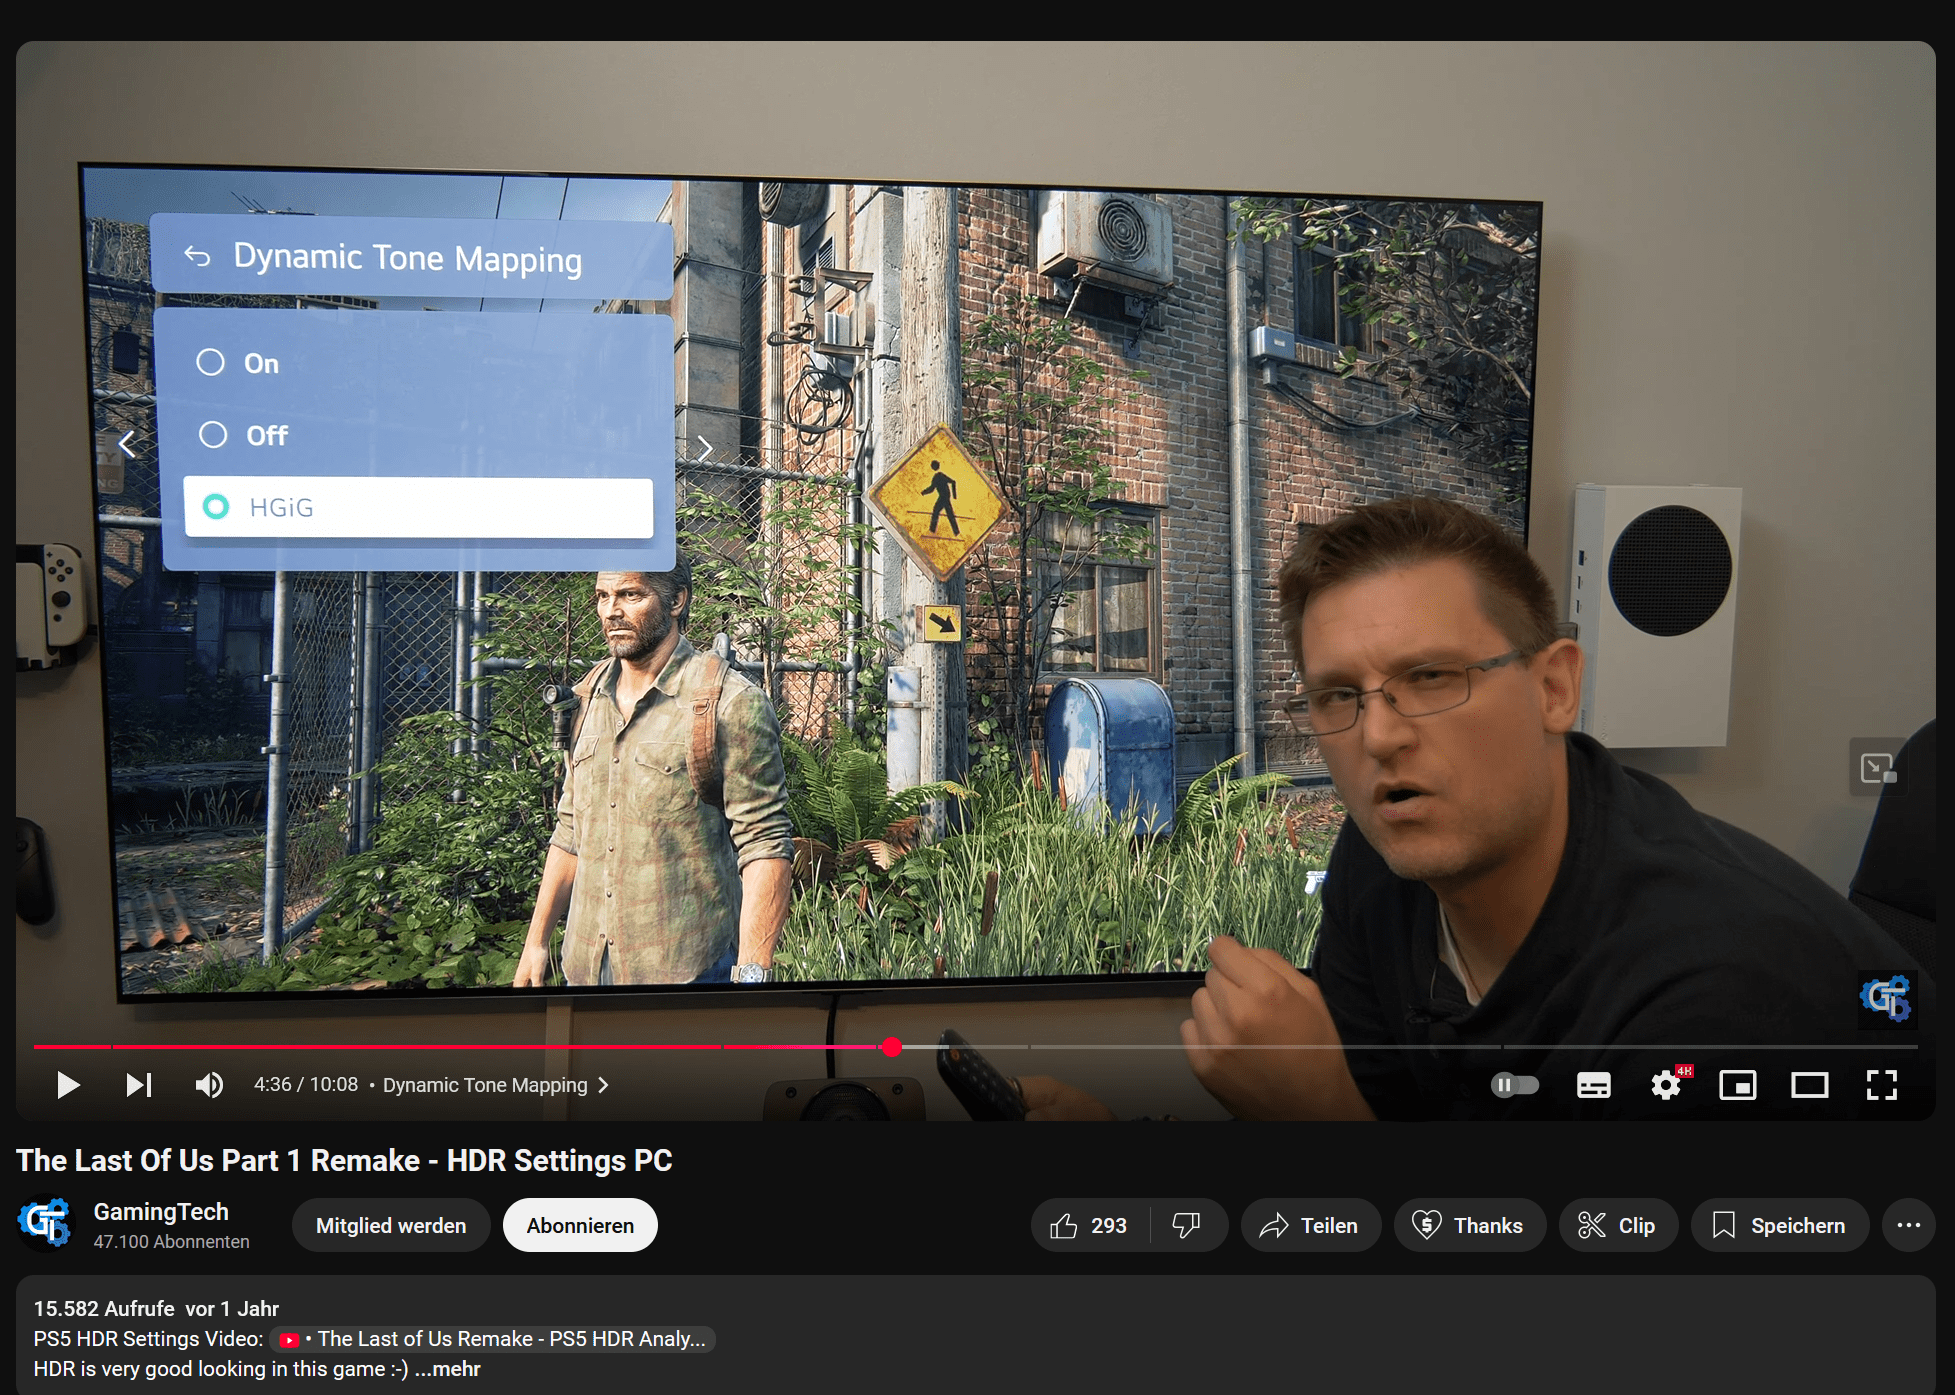
Task: Send a Thanks donation
Action: point(1469,1225)
